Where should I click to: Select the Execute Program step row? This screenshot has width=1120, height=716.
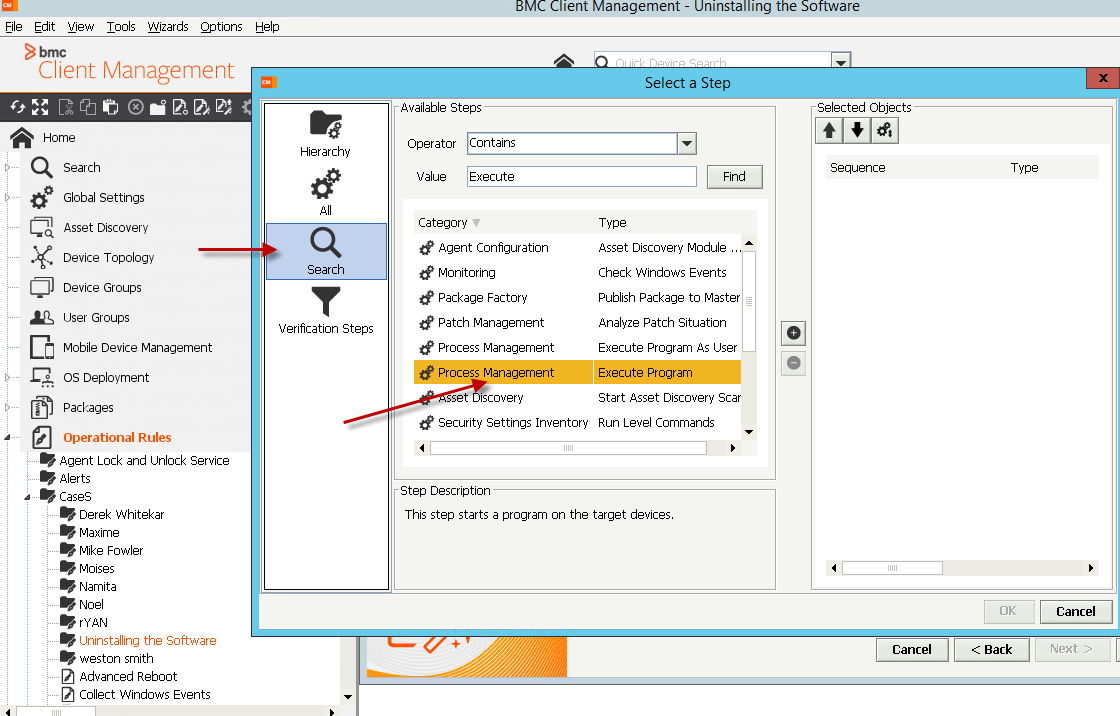[577, 372]
